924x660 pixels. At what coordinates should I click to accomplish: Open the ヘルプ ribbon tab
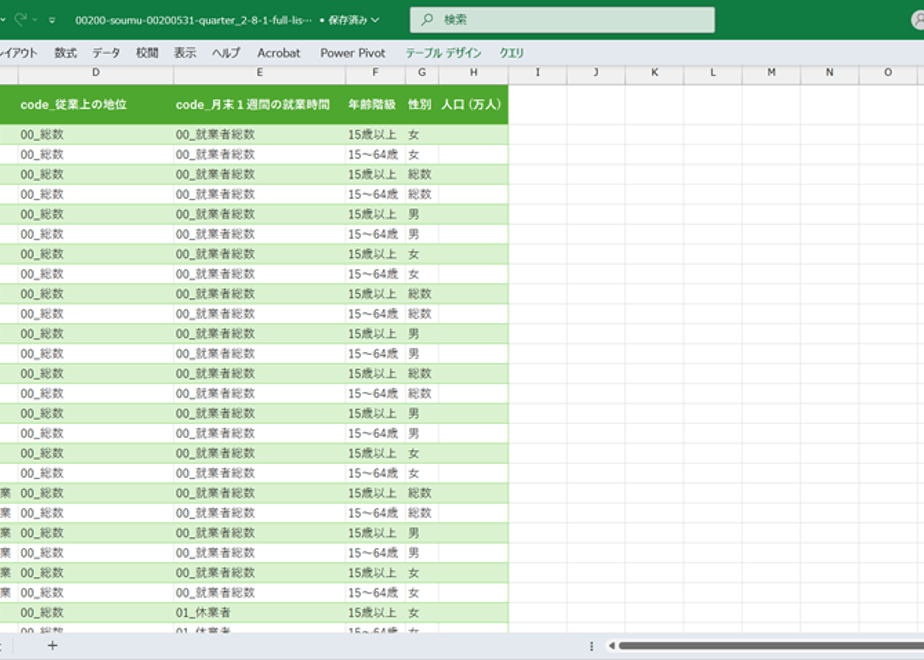tap(226, 53)
